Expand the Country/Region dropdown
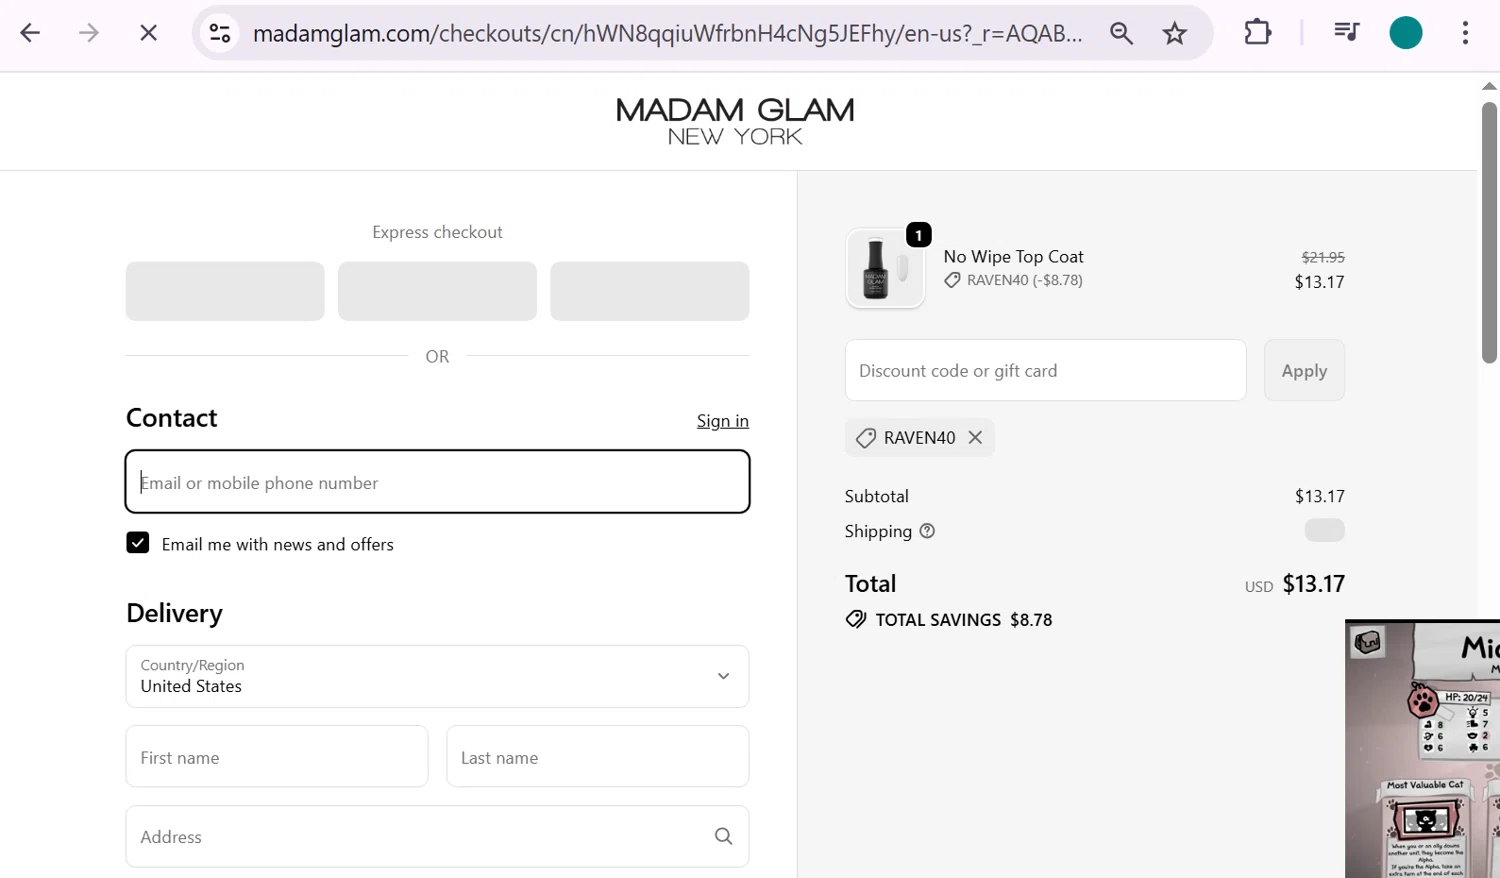Image resolution: width=1500 pixels, height=878 pixels. tap(437, 676)
